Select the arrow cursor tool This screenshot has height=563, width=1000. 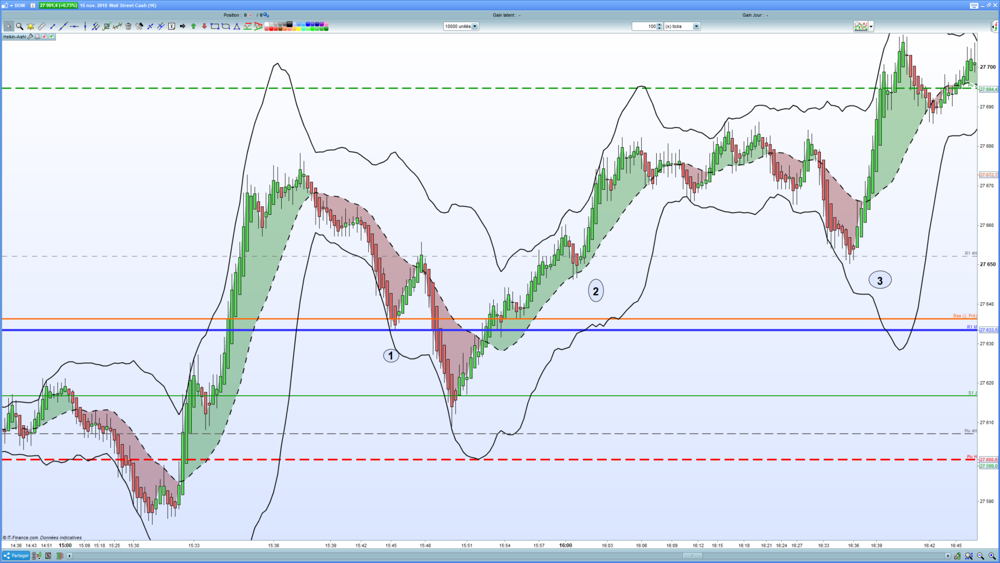pyautogui.click(x=8, y=26)
